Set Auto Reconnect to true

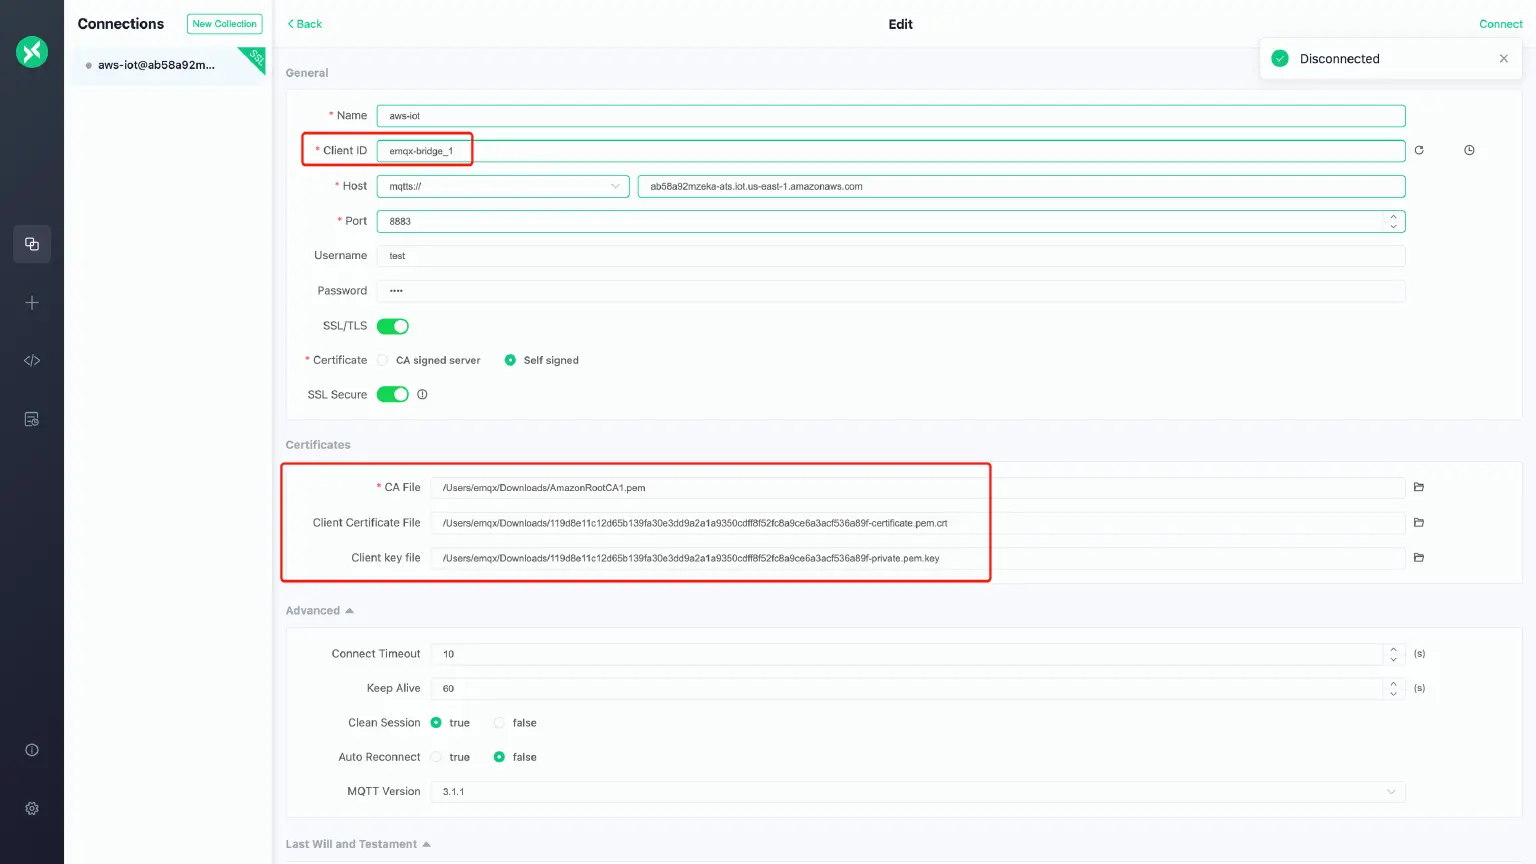tap(437, 757)
